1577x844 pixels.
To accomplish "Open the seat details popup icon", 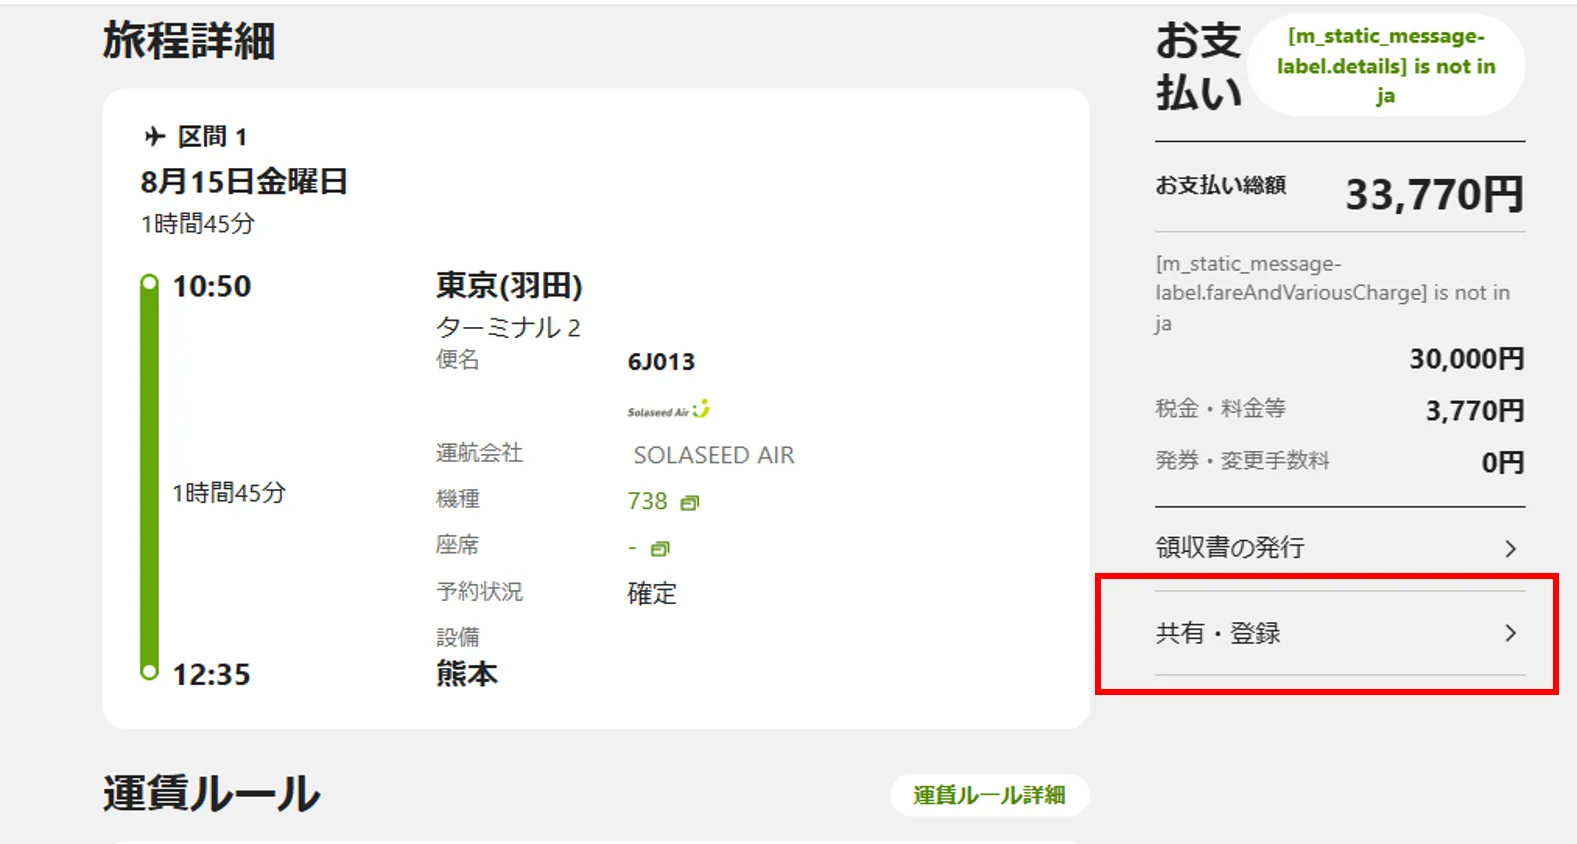I will coord(659,549).
